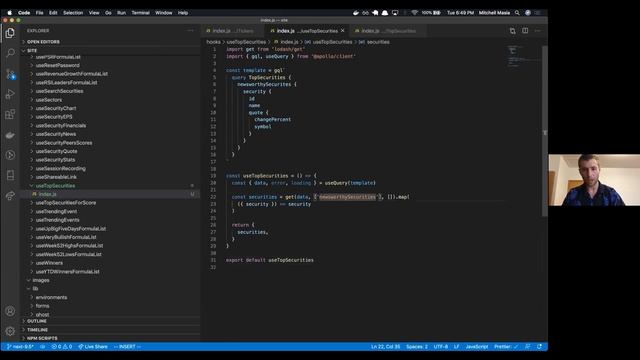640x360 pixels.
Task: Expand the Open Editors section
Action: point(43,42)
